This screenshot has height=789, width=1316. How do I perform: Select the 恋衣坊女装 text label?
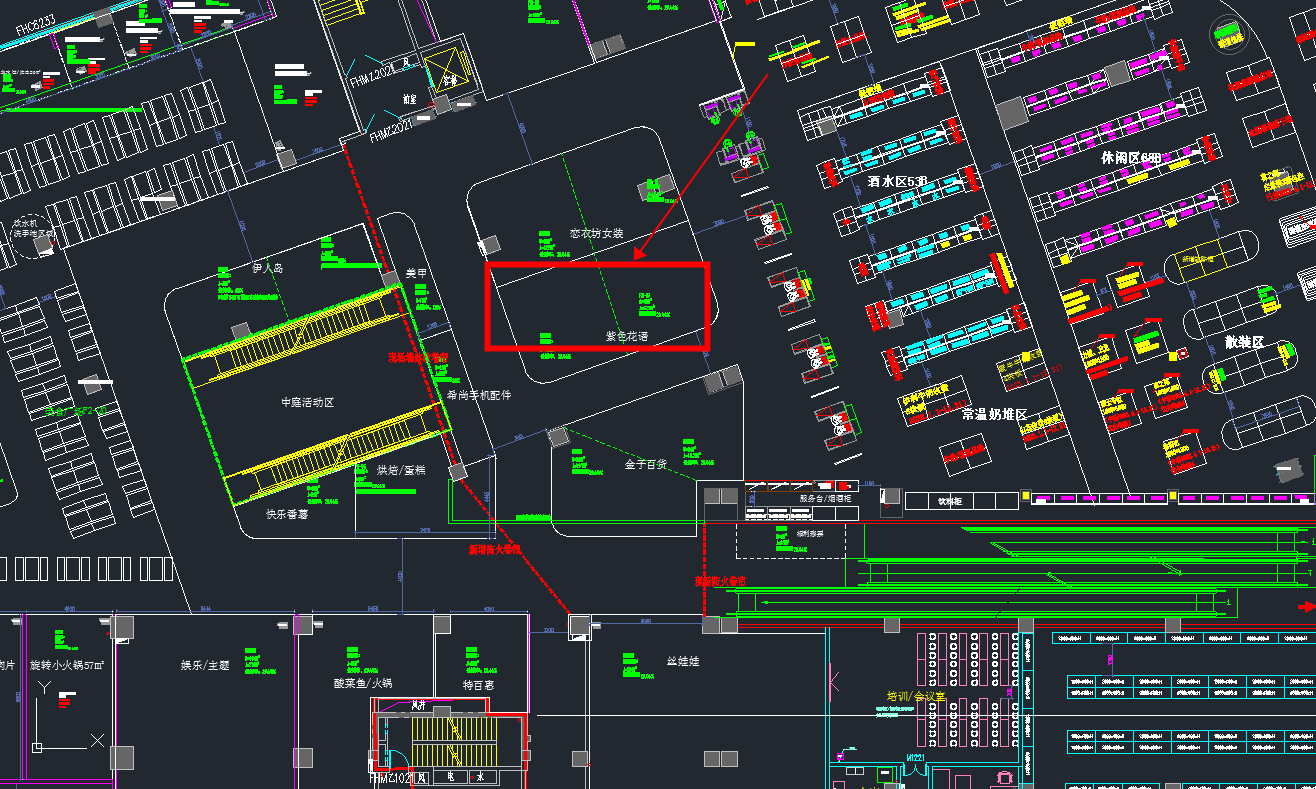click(596, 233)
